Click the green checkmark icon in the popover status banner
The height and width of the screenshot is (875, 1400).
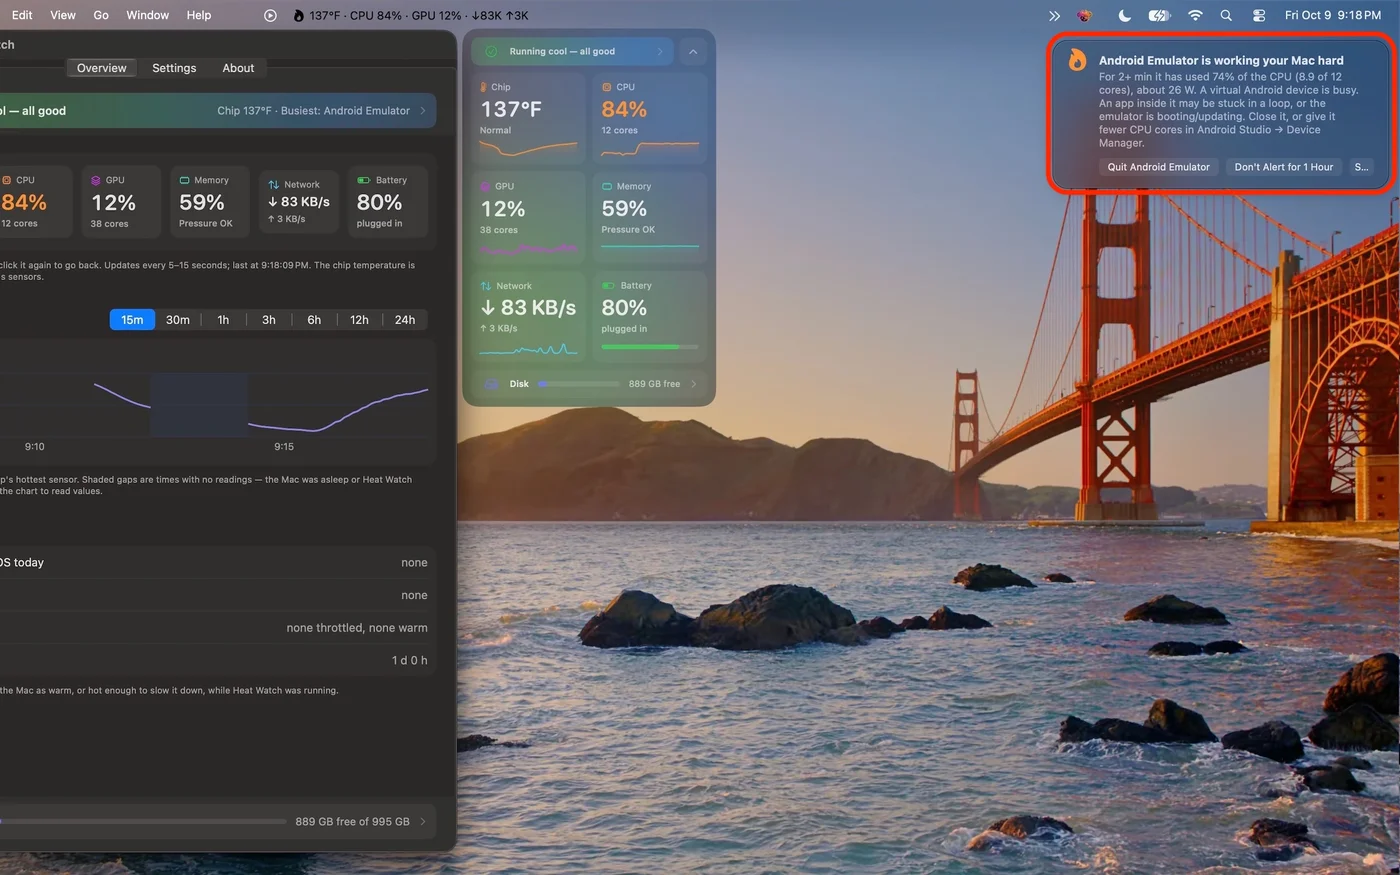491,51
